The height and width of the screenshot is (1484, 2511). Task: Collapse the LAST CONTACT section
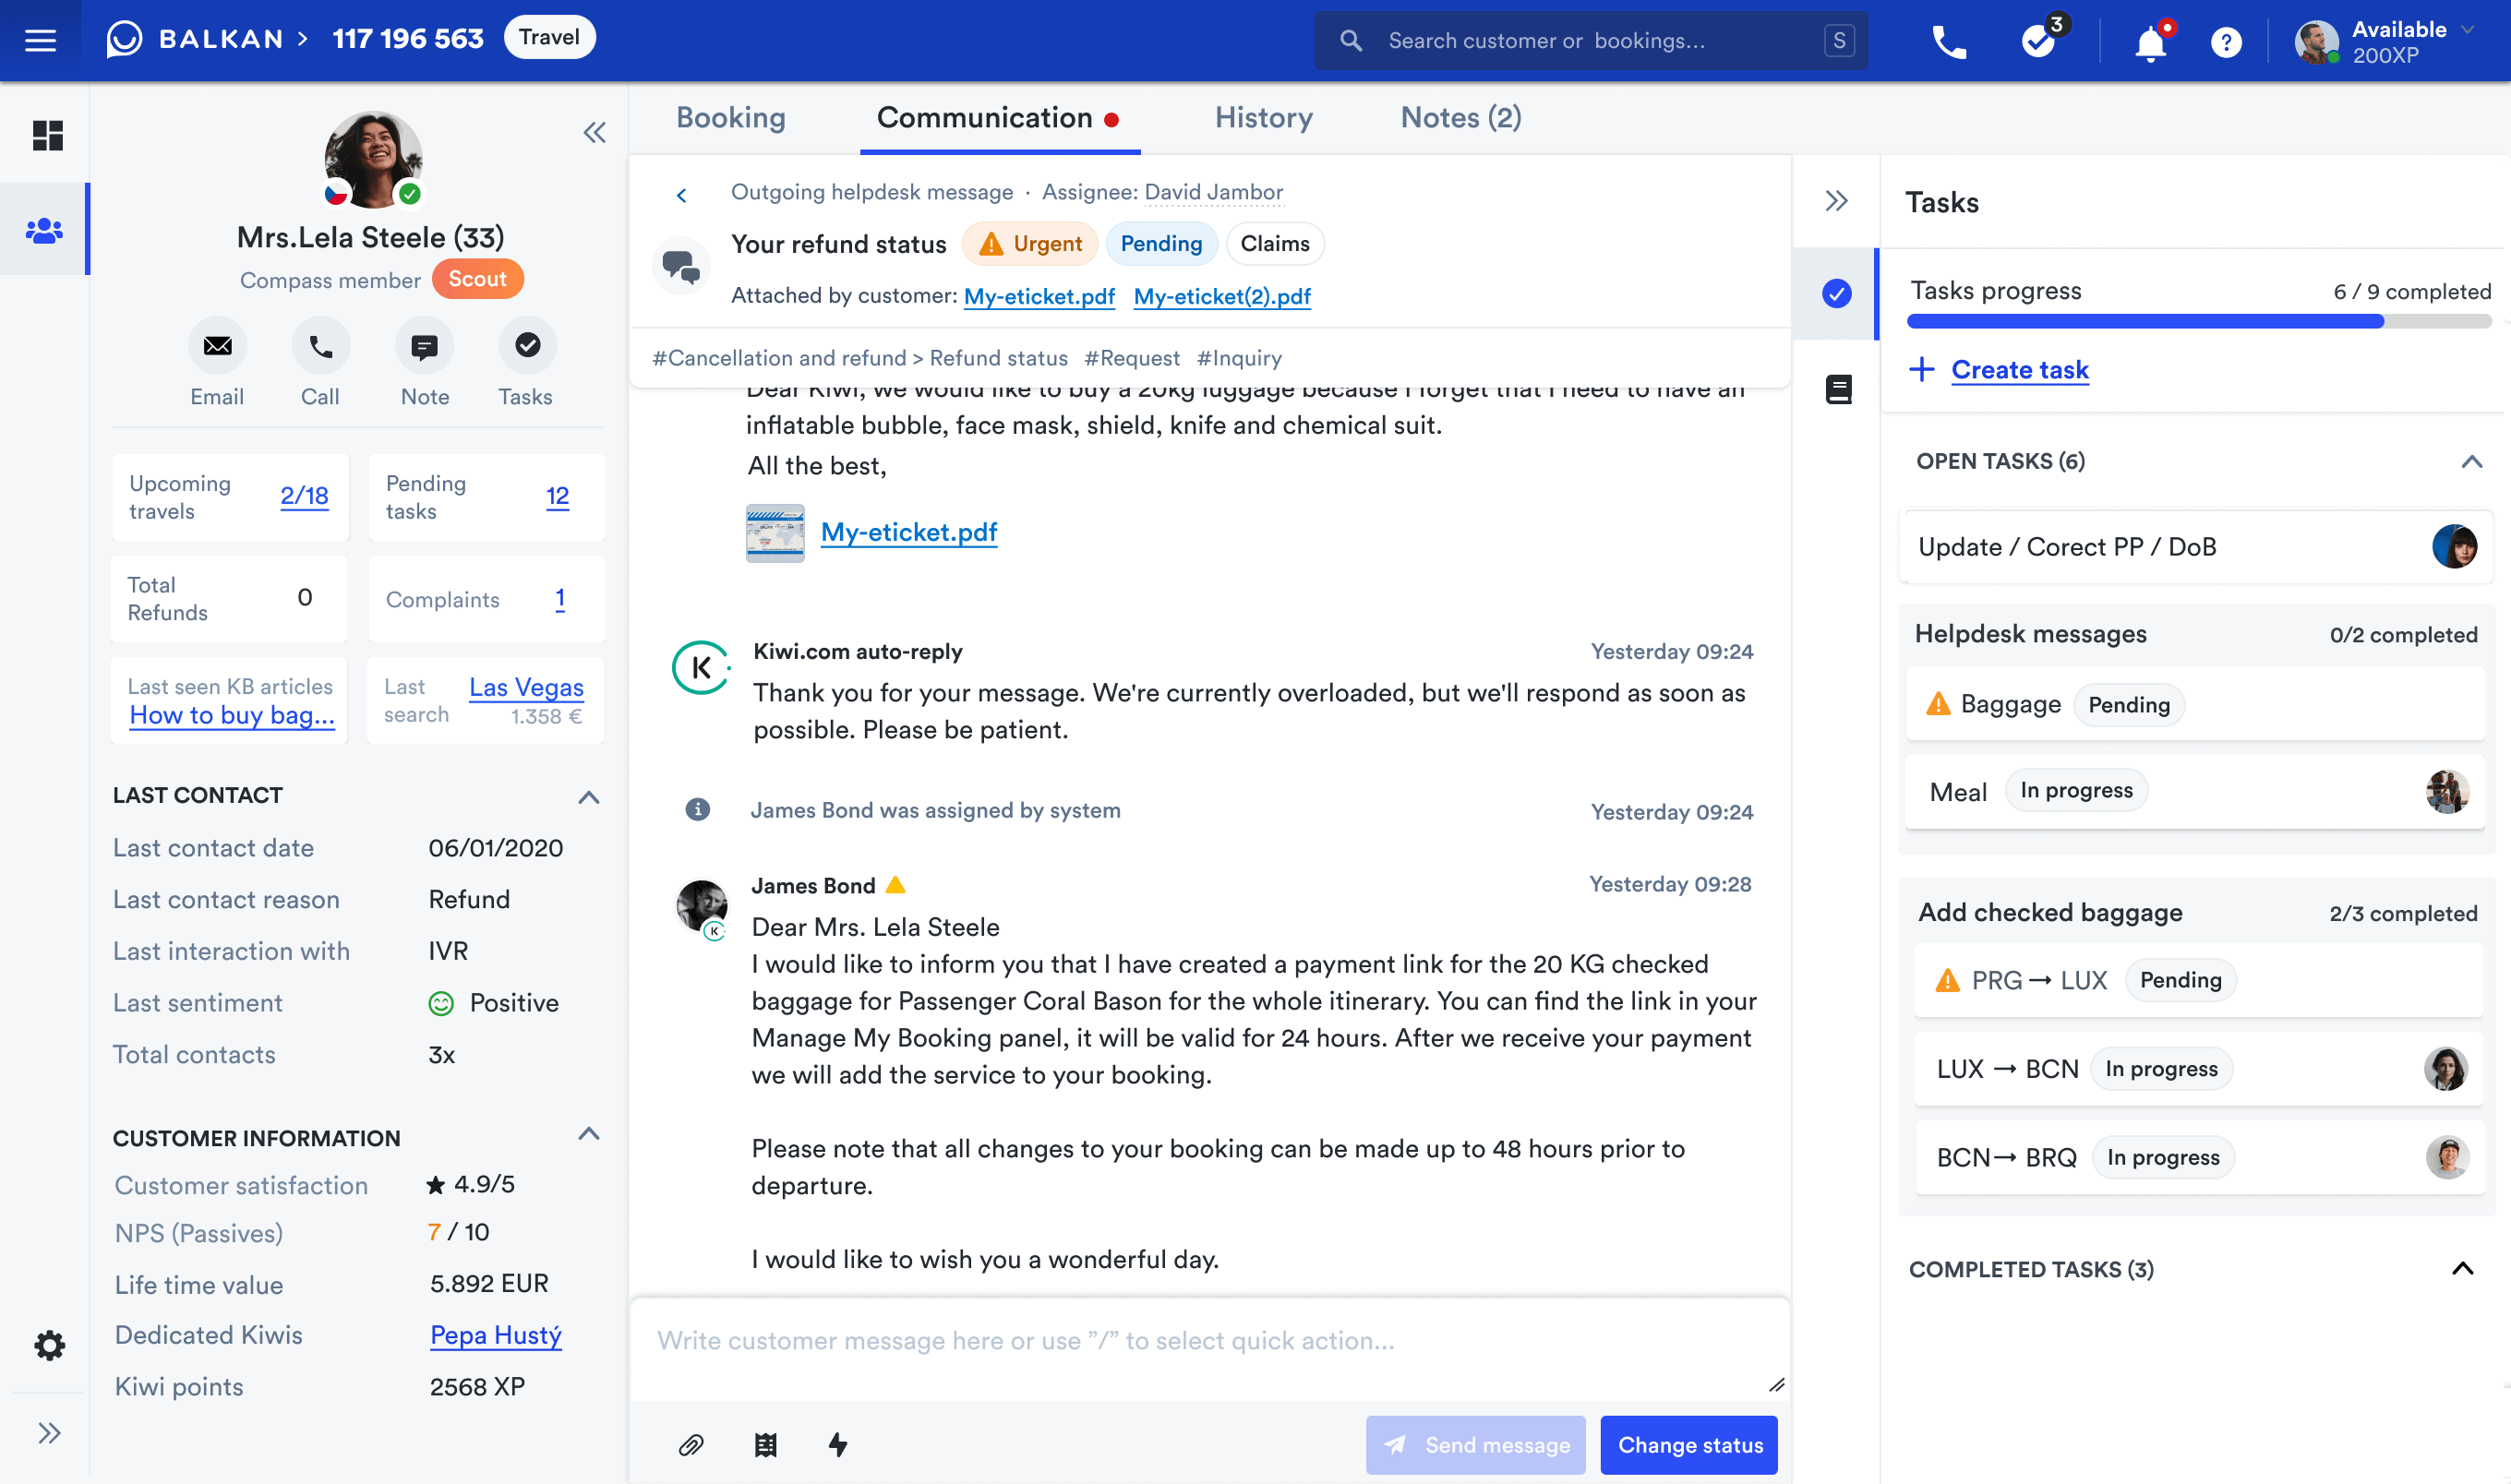coord(589,797)
